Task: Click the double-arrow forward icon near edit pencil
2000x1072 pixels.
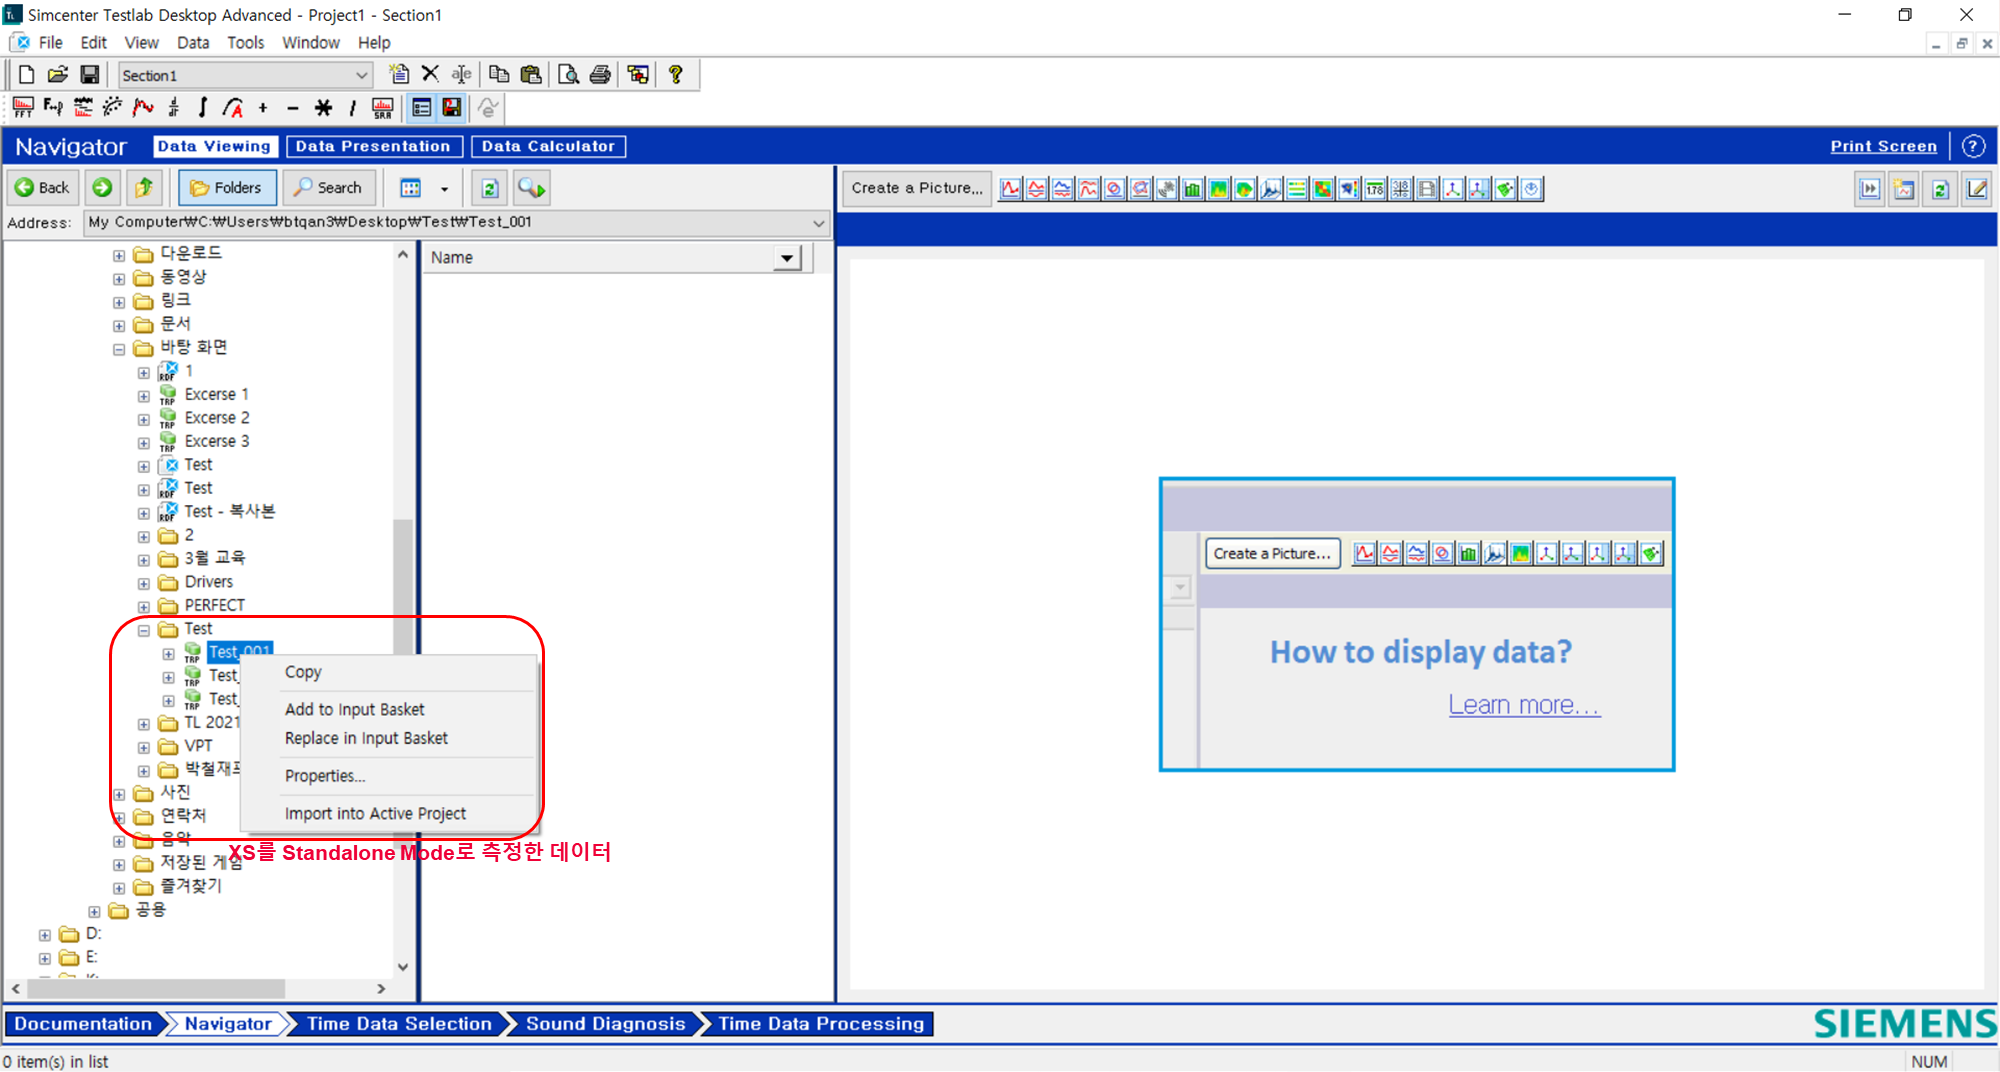Action: coord(1869,189)
